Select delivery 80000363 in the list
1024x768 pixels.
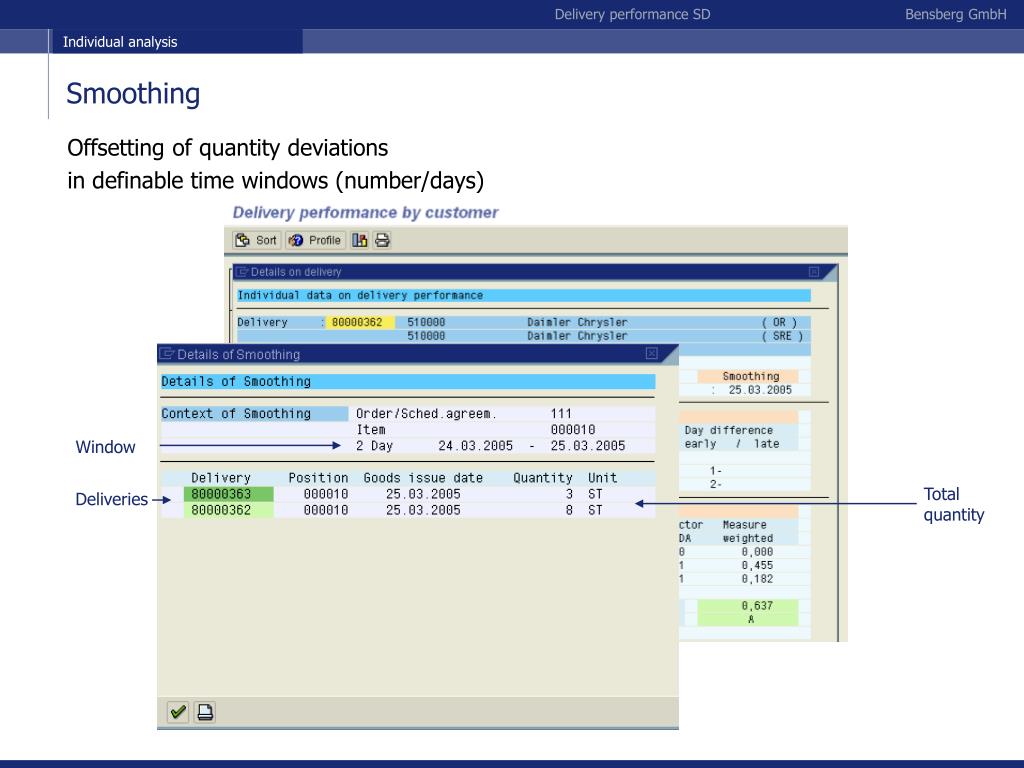coord(228,494)
